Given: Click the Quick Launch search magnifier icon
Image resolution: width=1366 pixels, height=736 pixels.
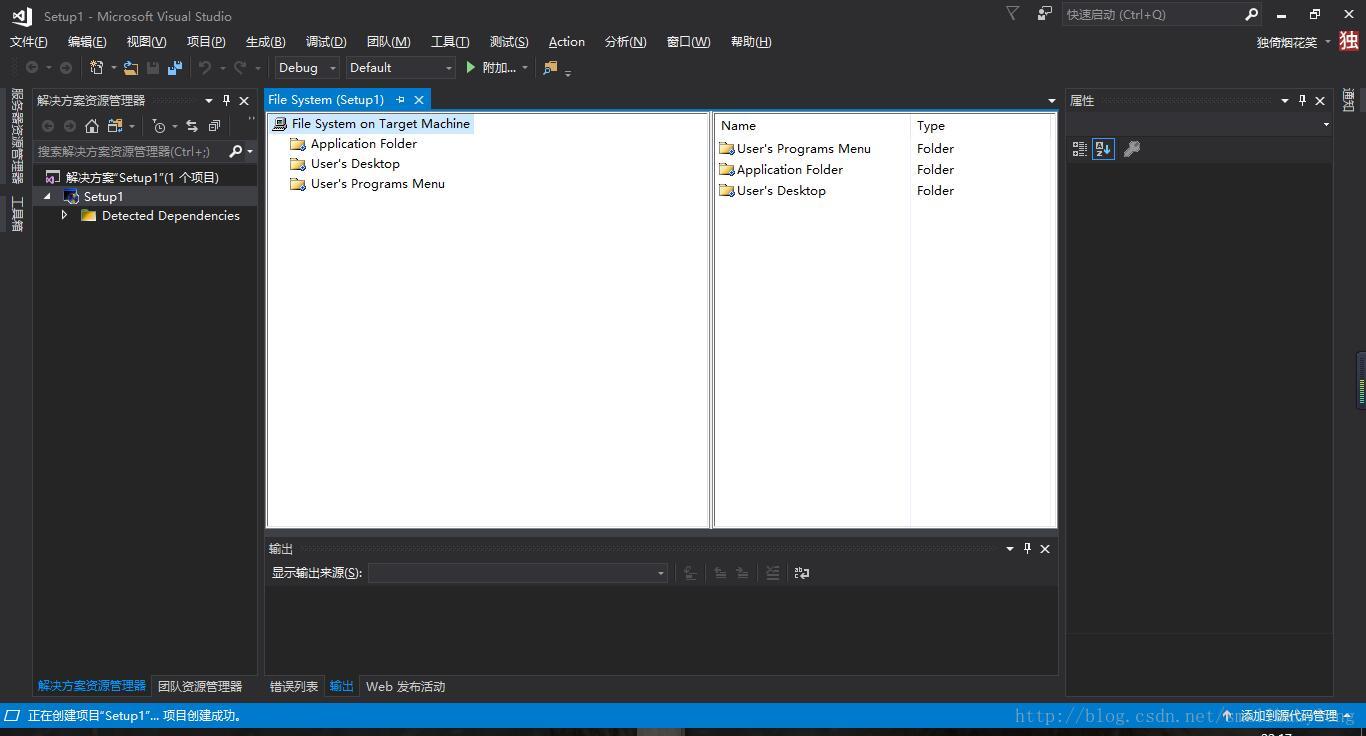Looking at the screenshot, I should pos(1251,14).
